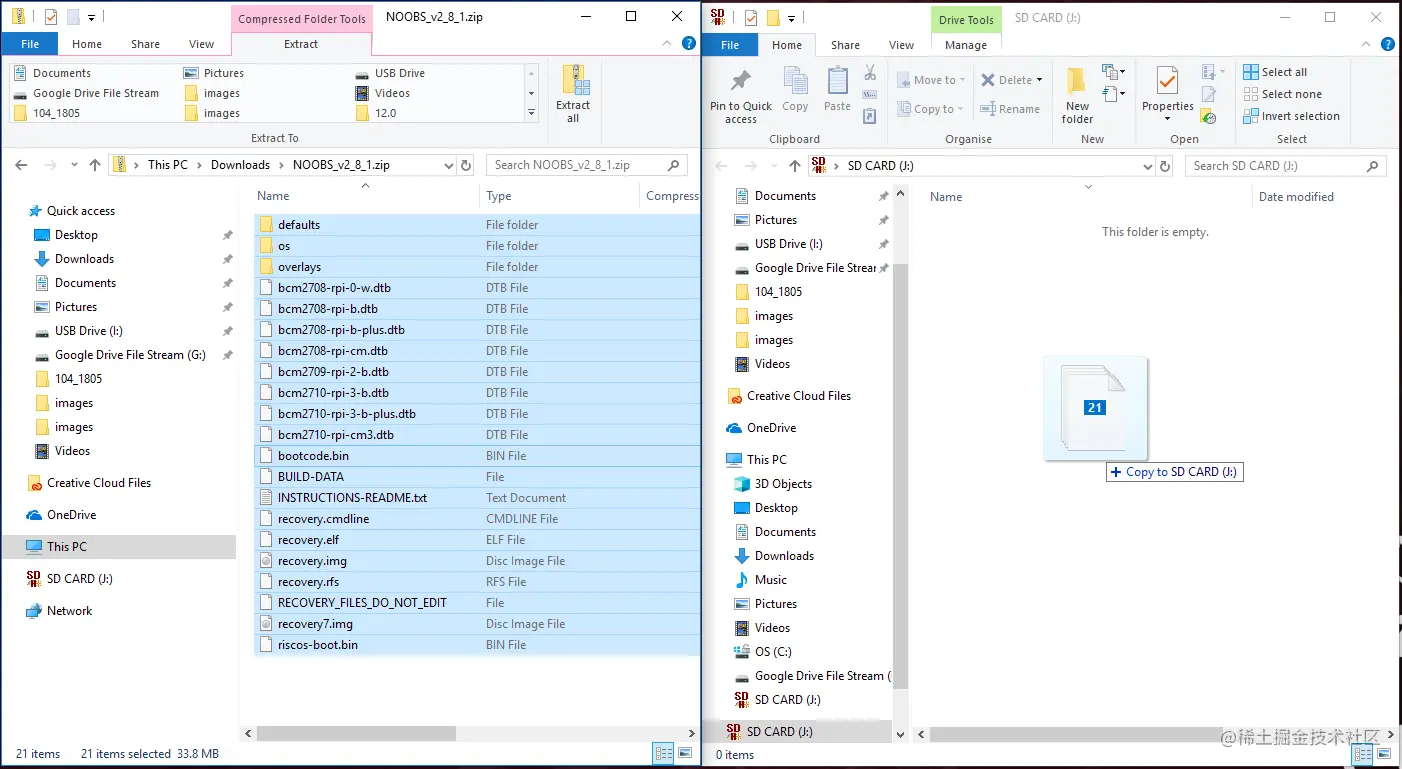Click the new folder icon in the SD CARD title bar

[772, 17]
